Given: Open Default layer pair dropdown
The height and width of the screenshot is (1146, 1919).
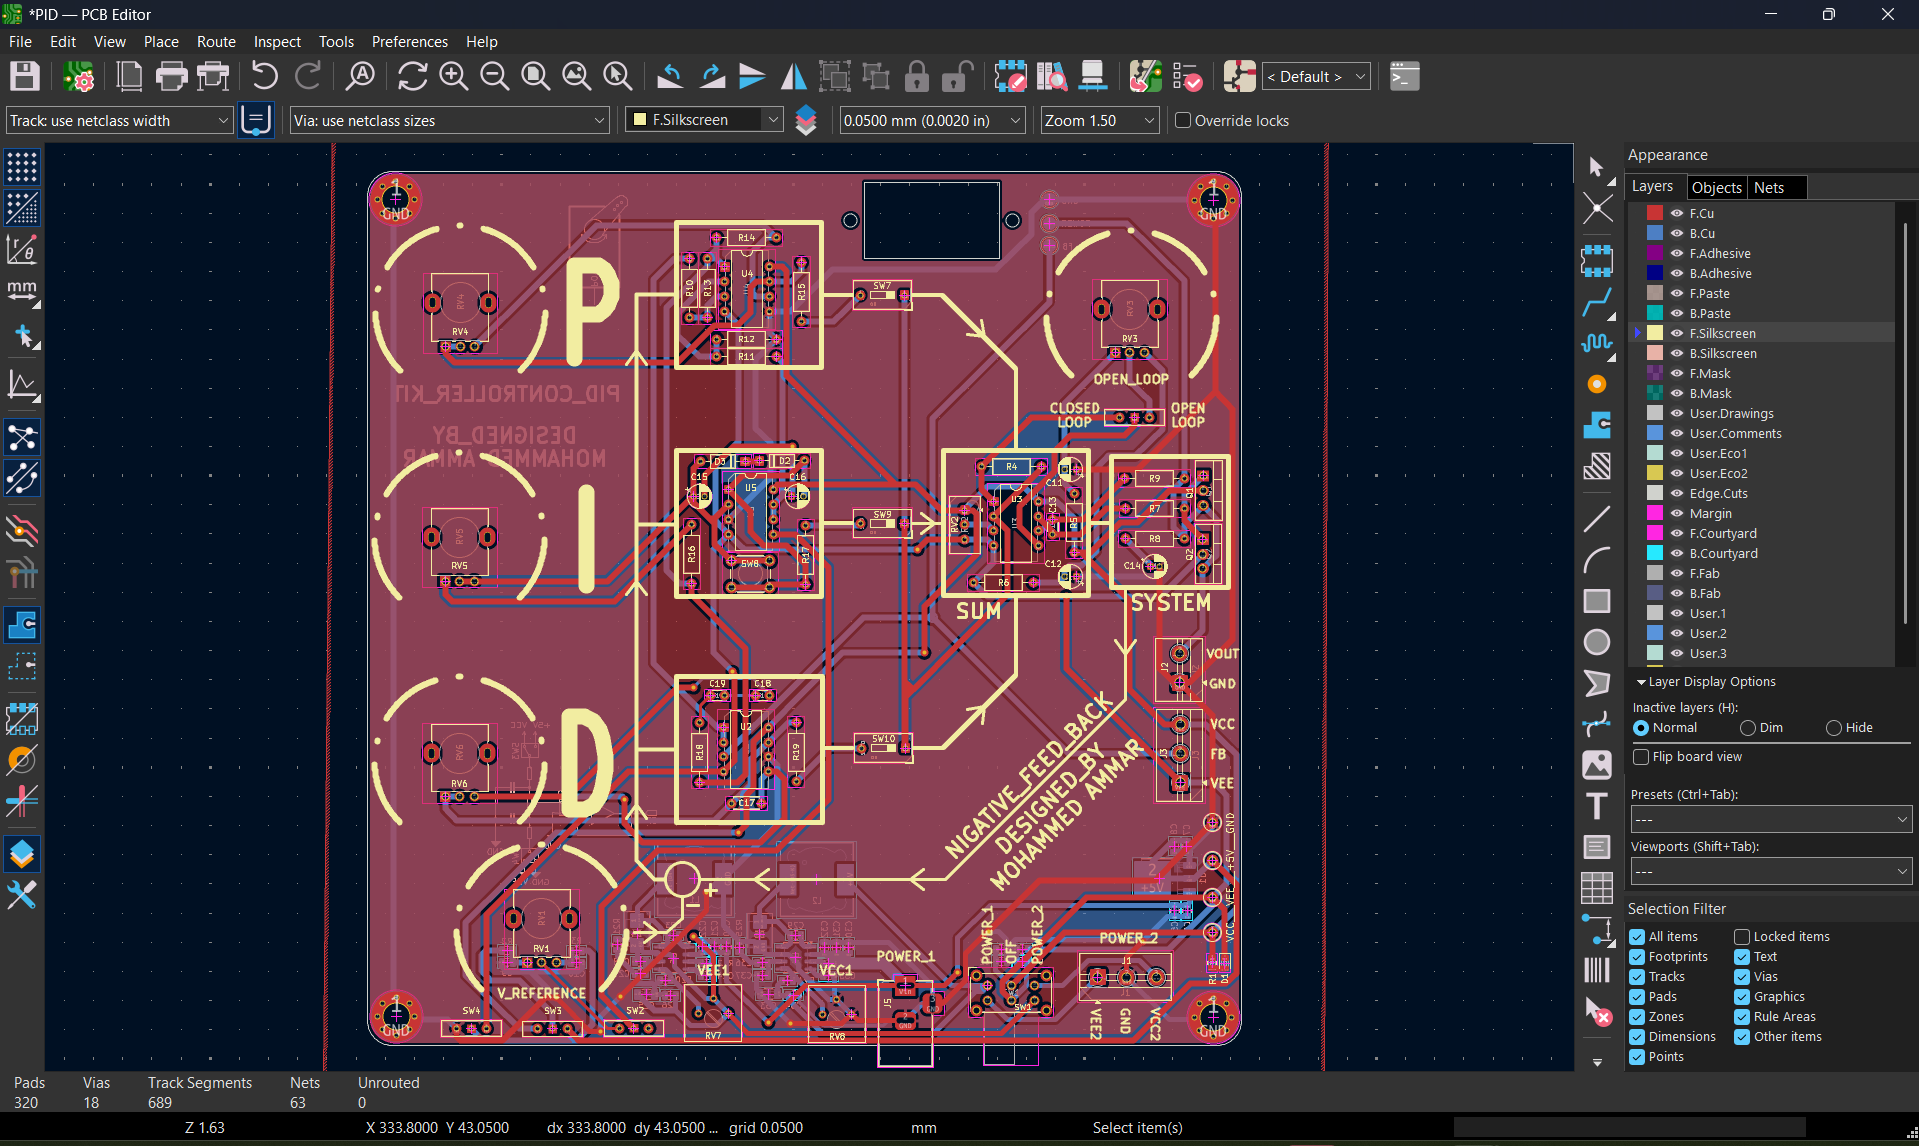Looking at the screenshot, I should 1315,77.
